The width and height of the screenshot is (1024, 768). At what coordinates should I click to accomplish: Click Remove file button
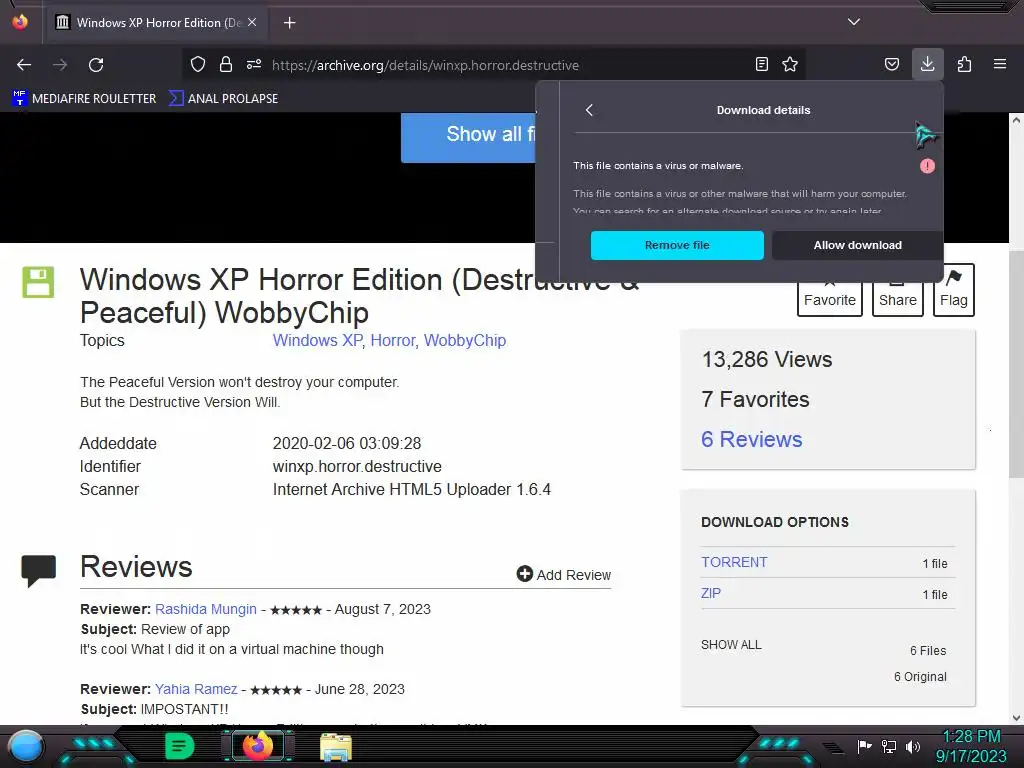tap(677, 245)
